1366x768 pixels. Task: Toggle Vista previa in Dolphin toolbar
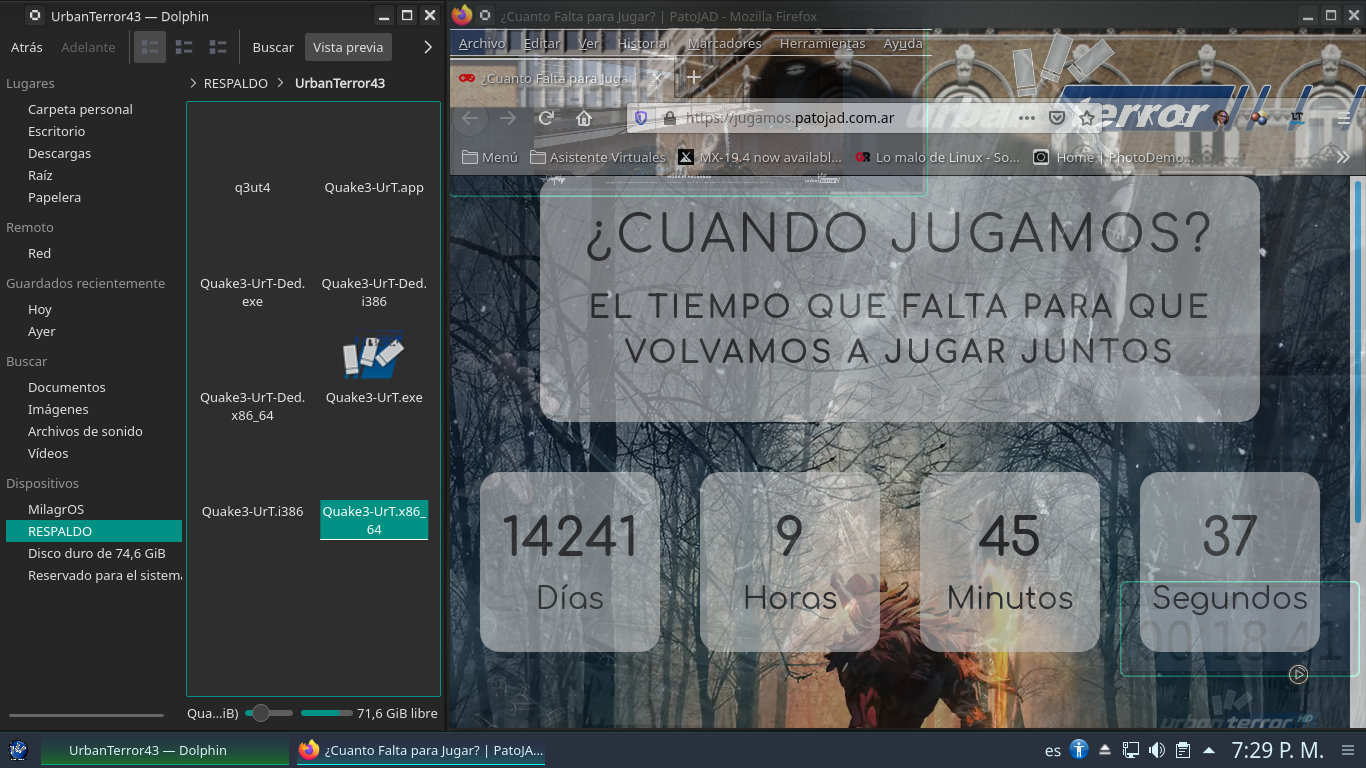(x=348, y=47)
